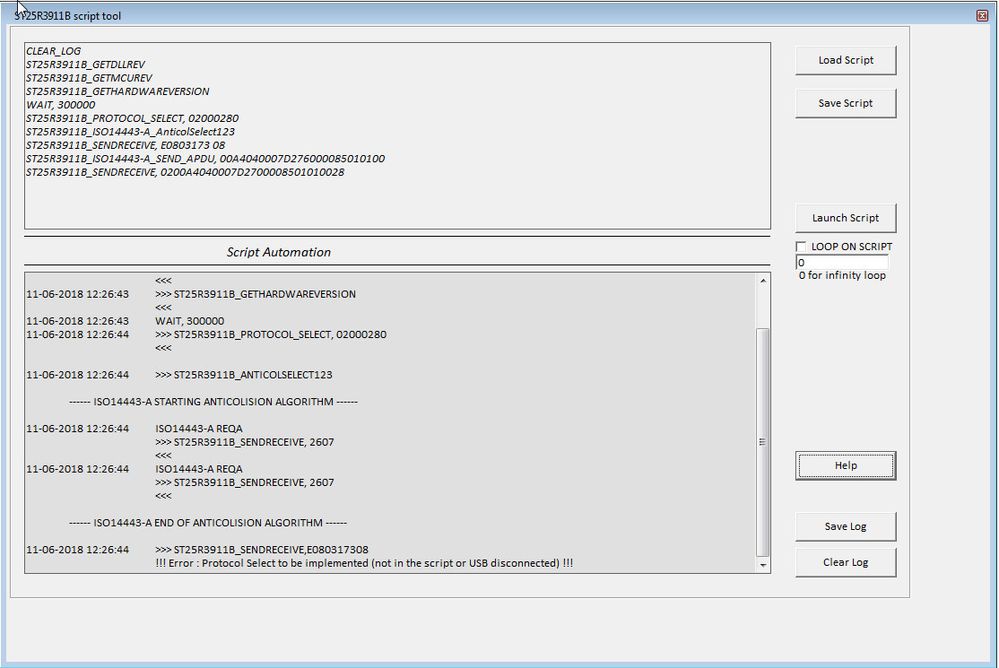The height and width of the screenshot is (668, 999).
Task: Click the log entry >>> ST25R3911B_PROTOCOL_SELECT, 02000280
Action: point(271,334)
